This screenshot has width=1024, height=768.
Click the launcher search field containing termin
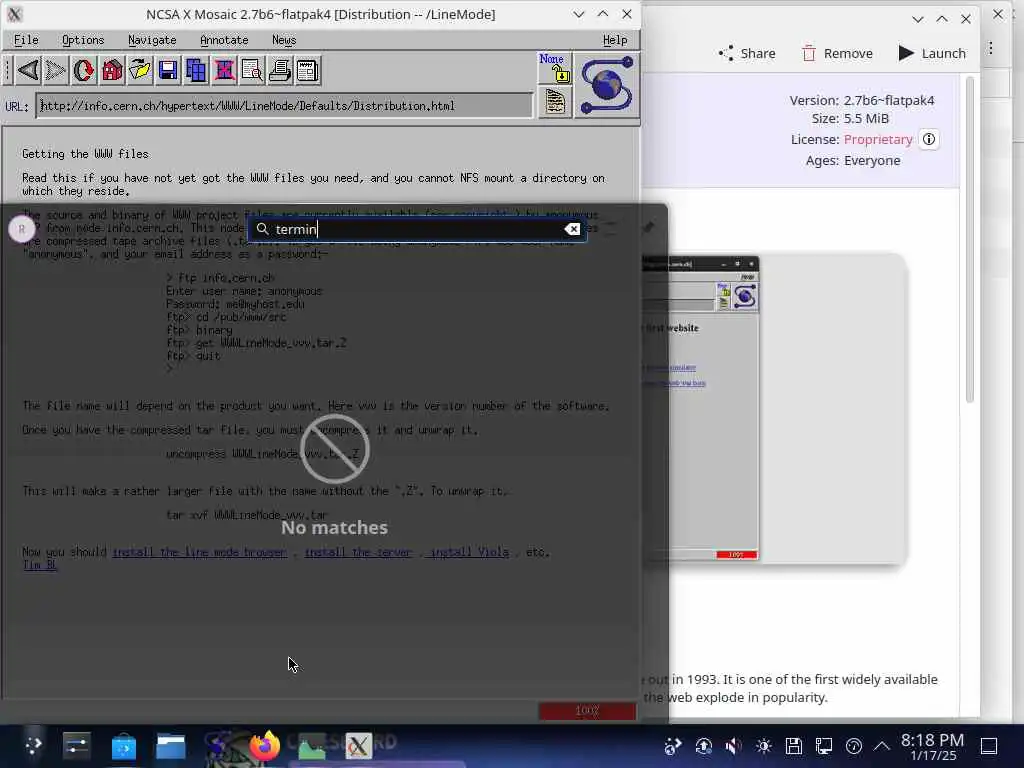pos(417,229)
